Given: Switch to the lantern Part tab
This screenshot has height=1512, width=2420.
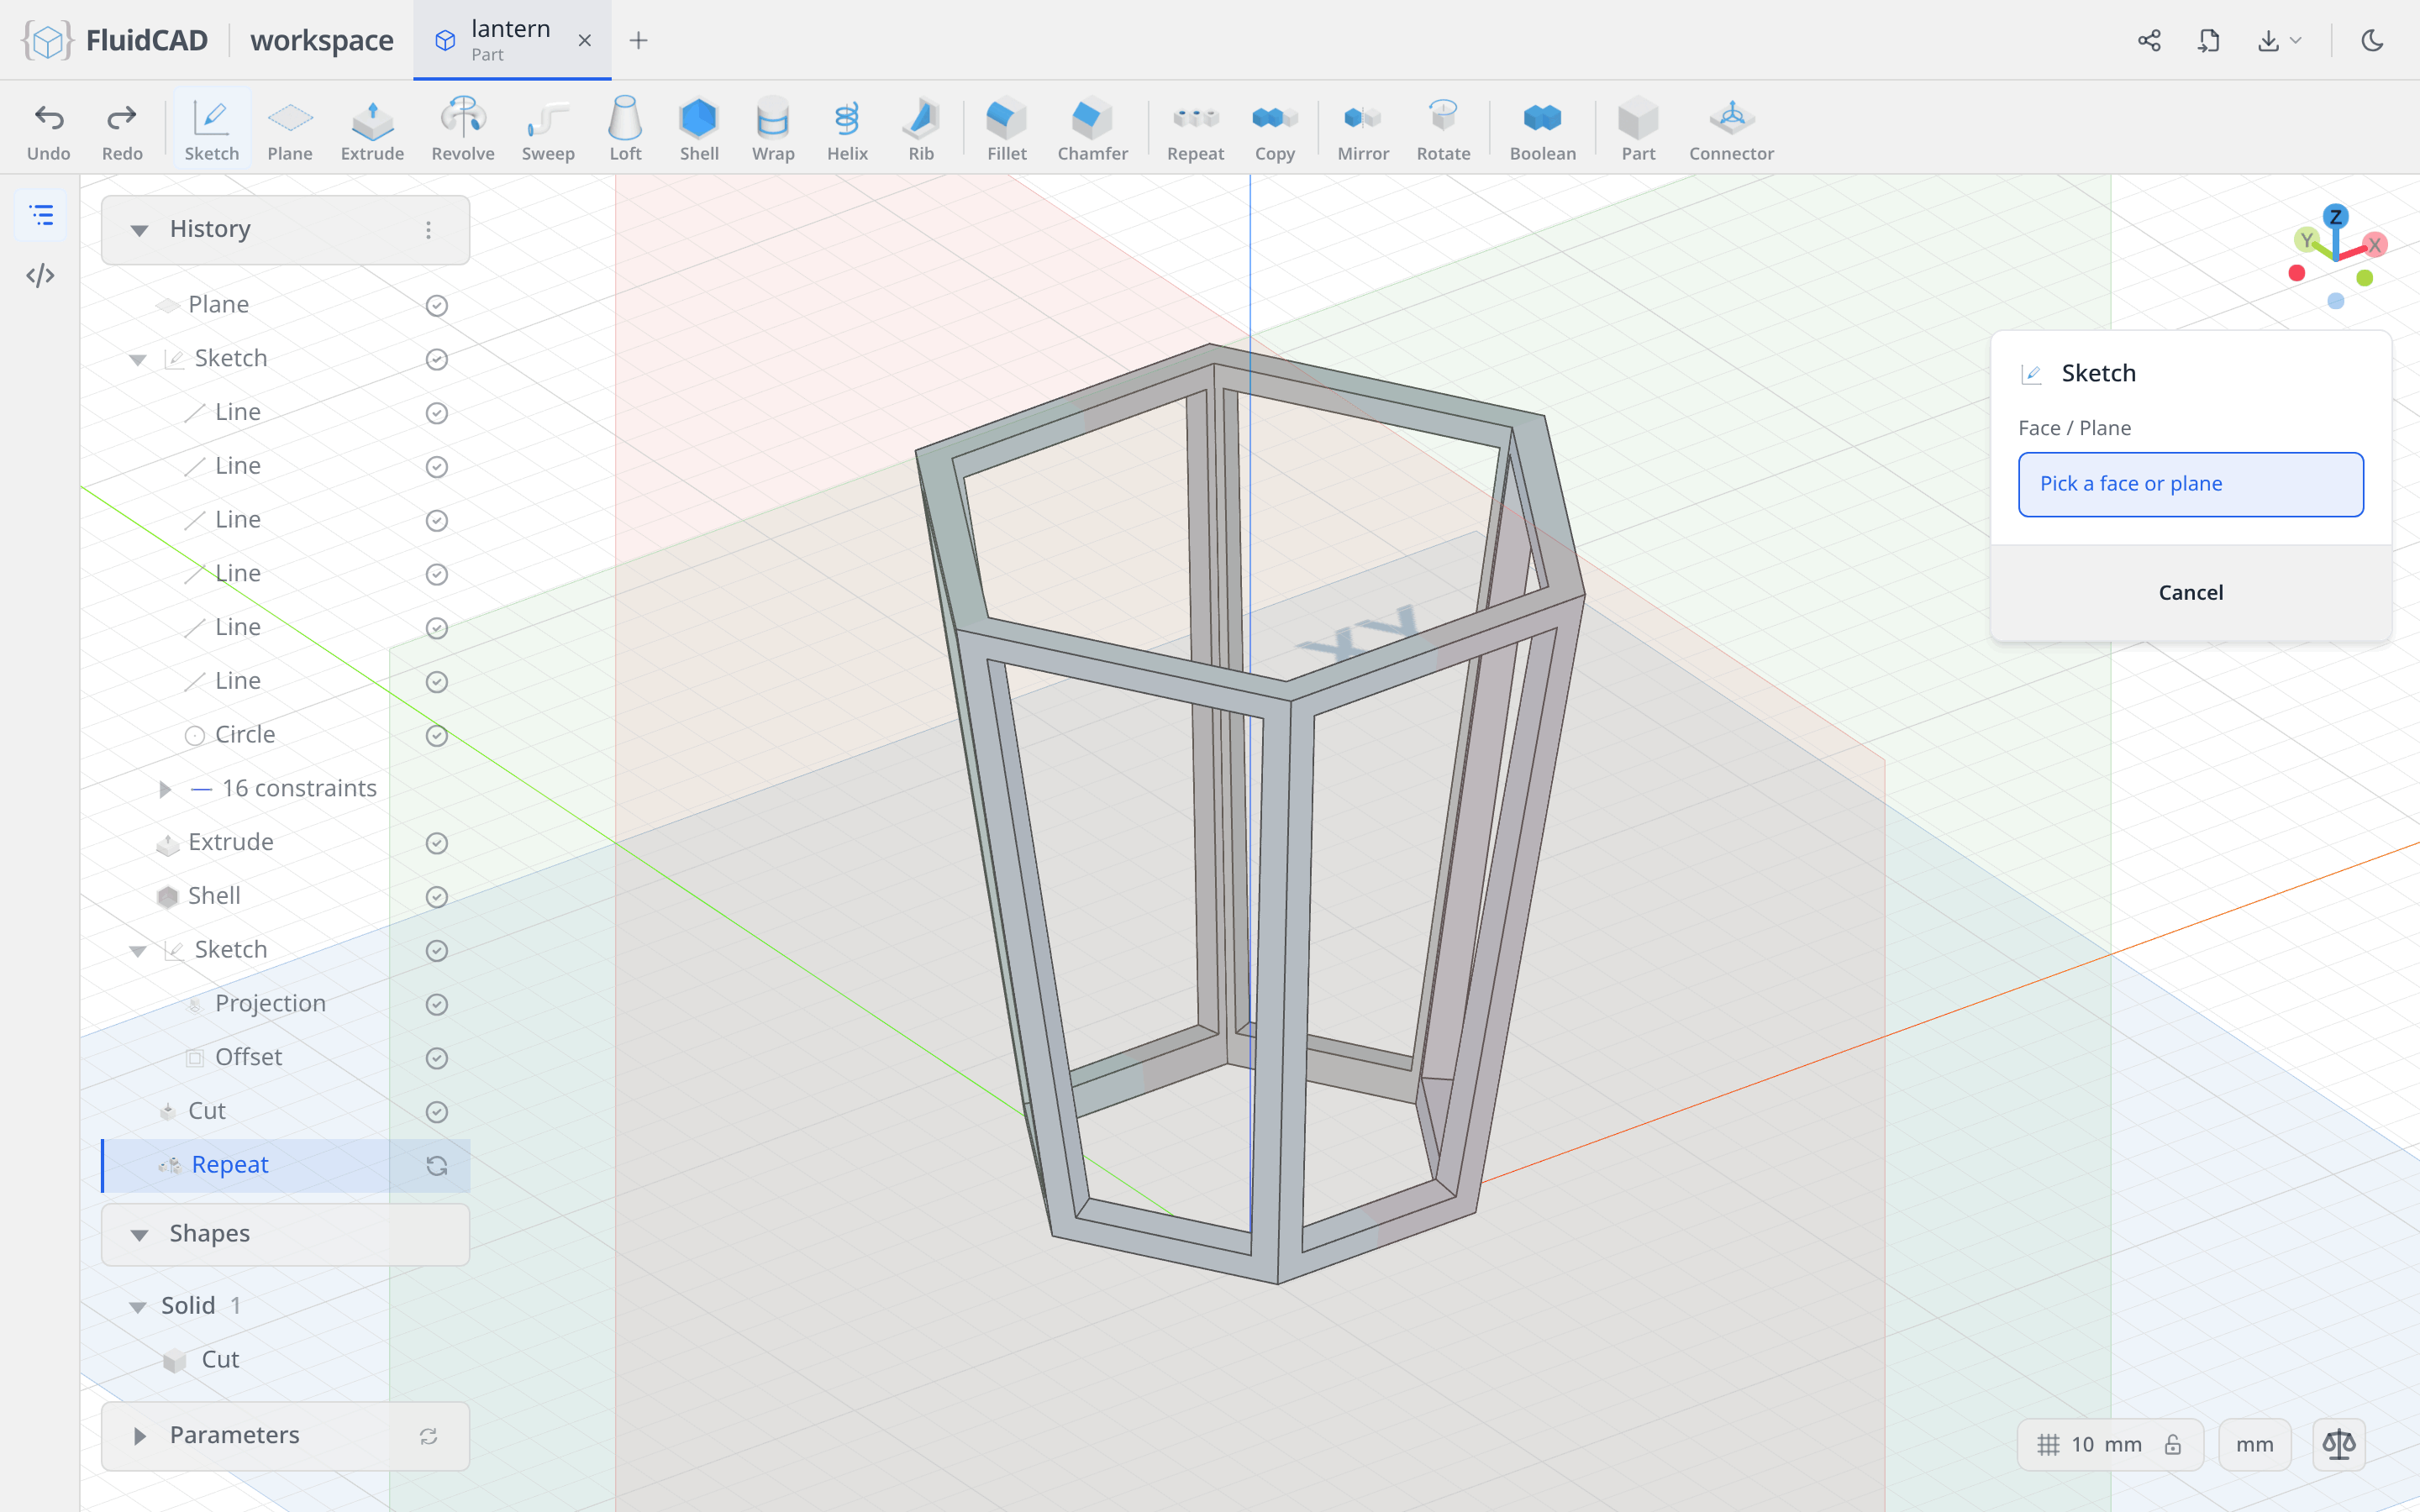Looking at the screenshot, I should pyautogui.click(x=512, y=40).
